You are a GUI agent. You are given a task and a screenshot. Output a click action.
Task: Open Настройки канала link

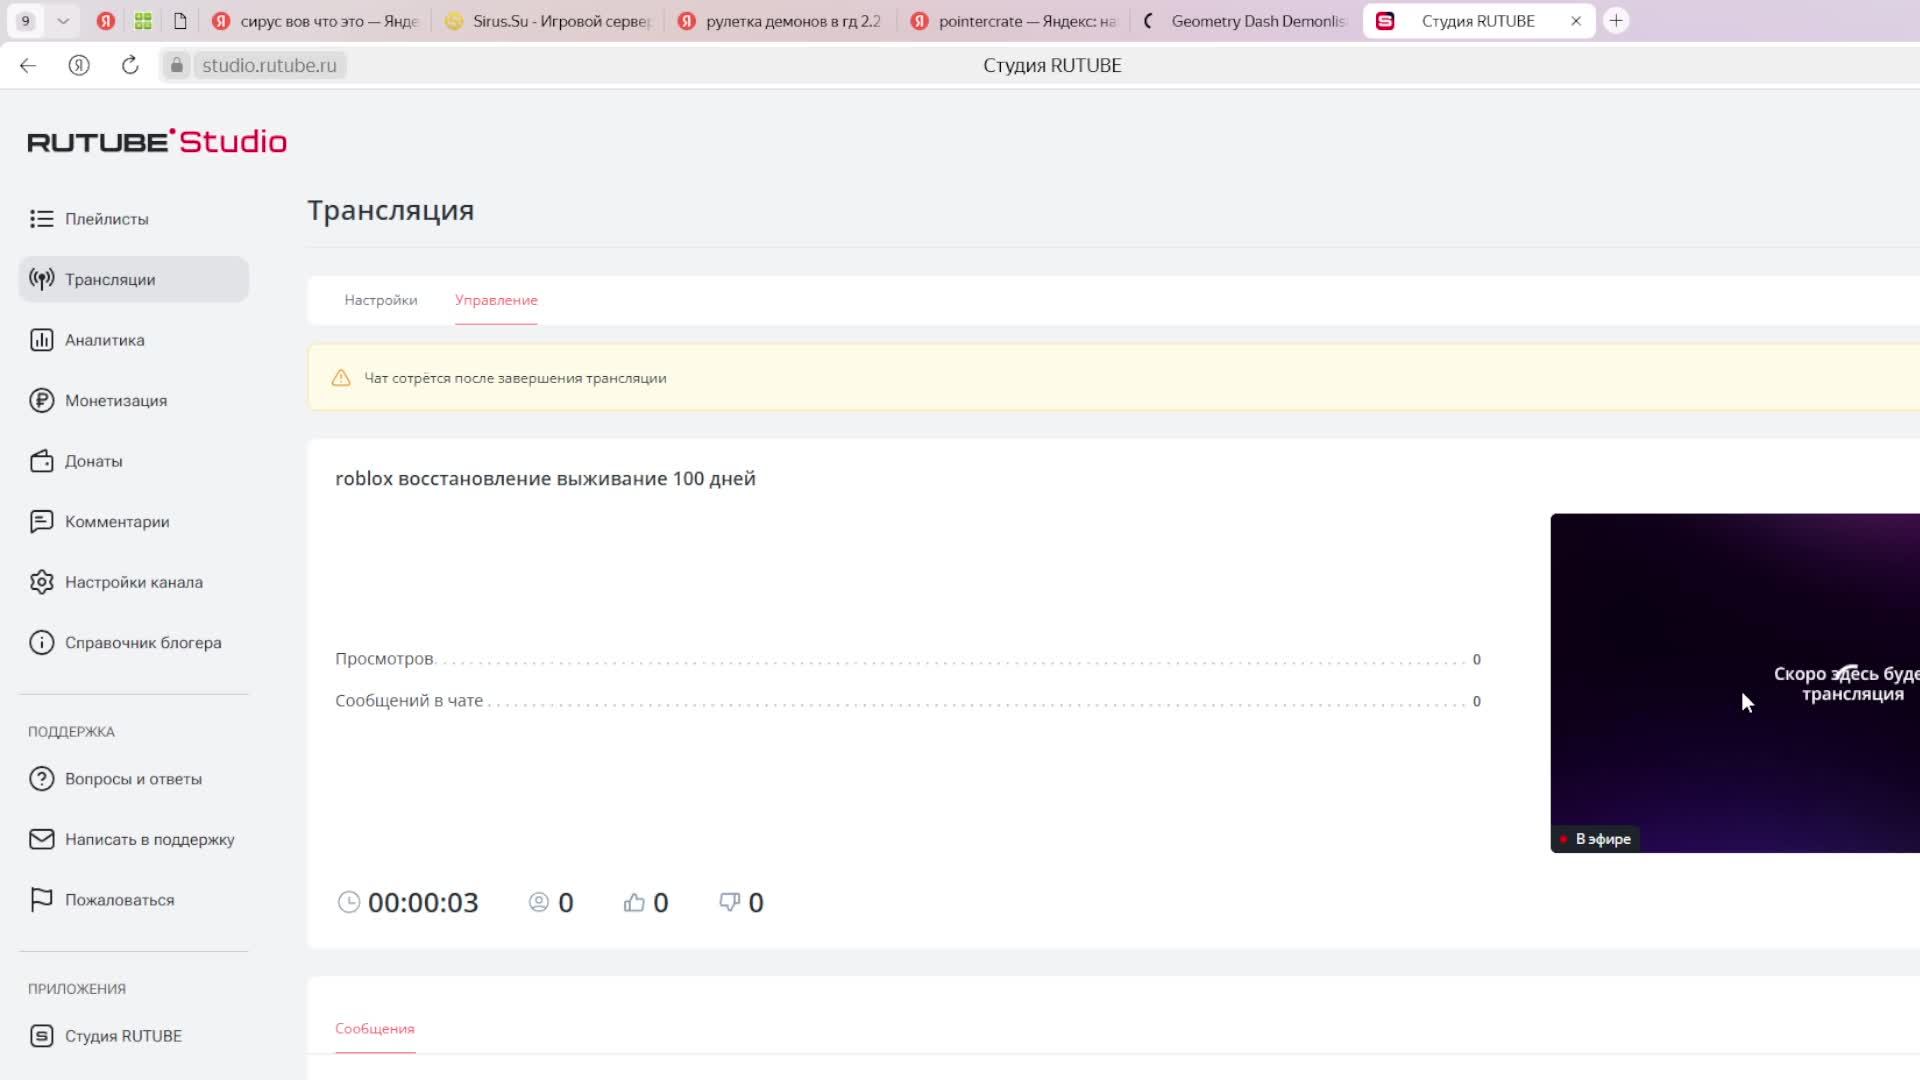pyautogui.click(x=134, y=582)
